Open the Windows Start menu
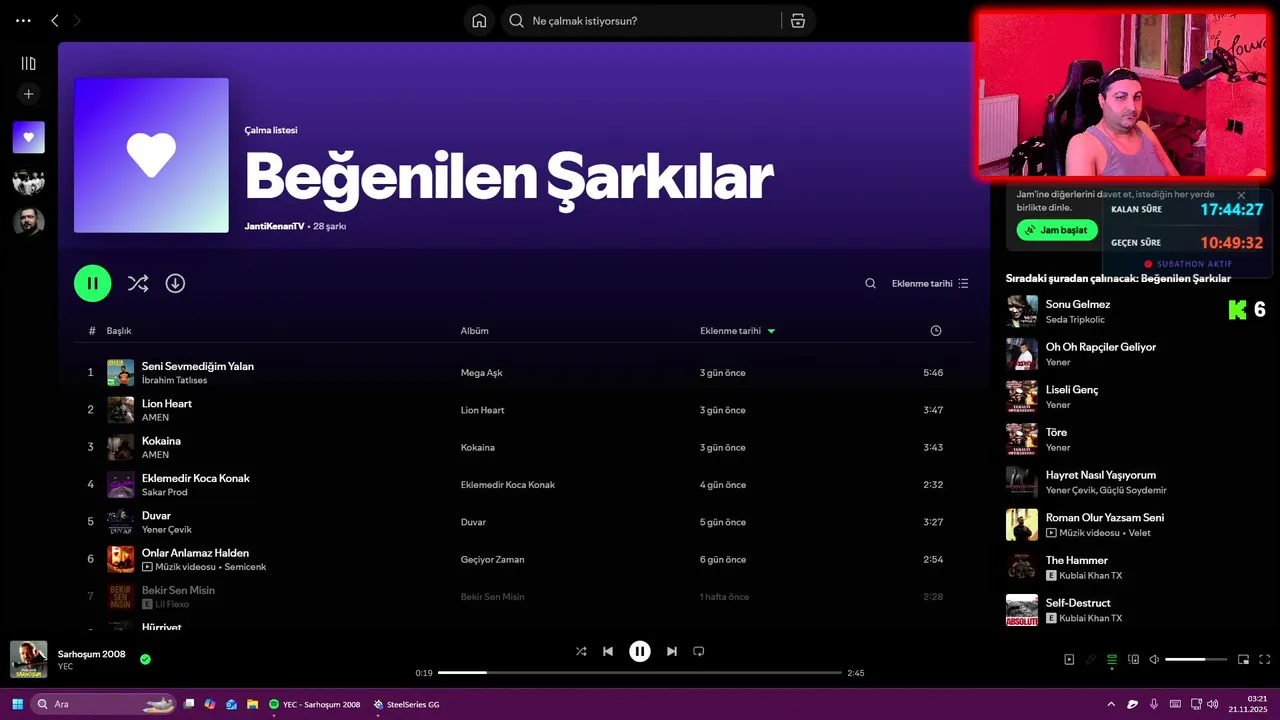The height and width of the screenshot is (720, 1280). click(17, 704)
